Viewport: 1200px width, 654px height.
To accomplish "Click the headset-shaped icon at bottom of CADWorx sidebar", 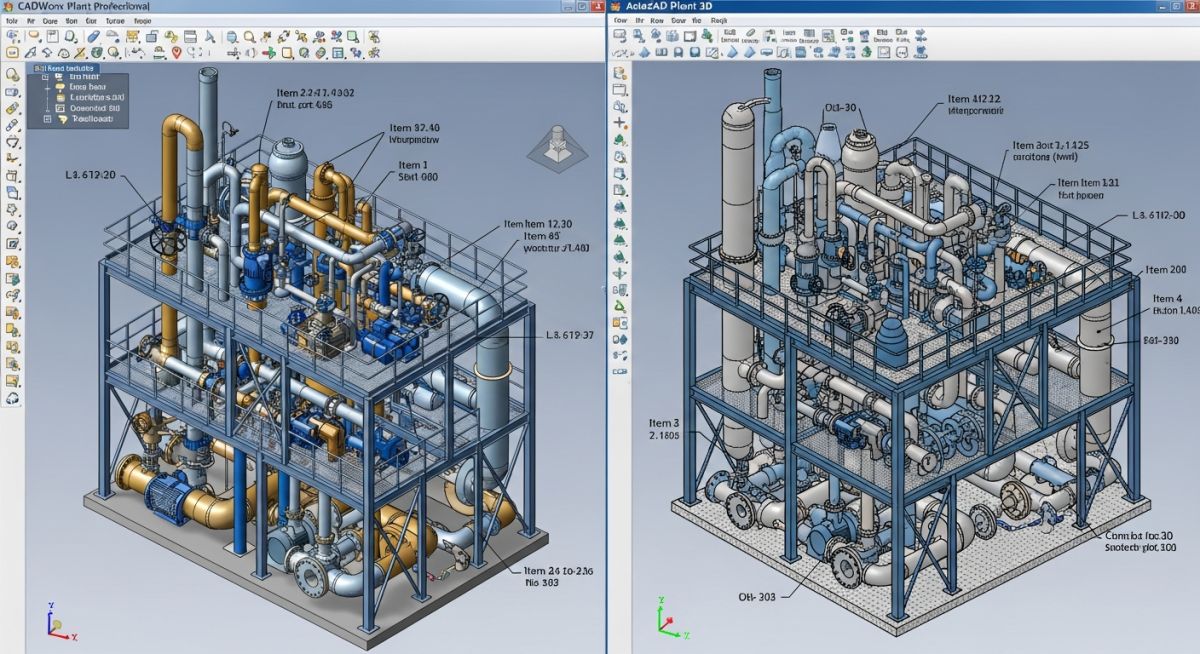I will coord(12,398).
